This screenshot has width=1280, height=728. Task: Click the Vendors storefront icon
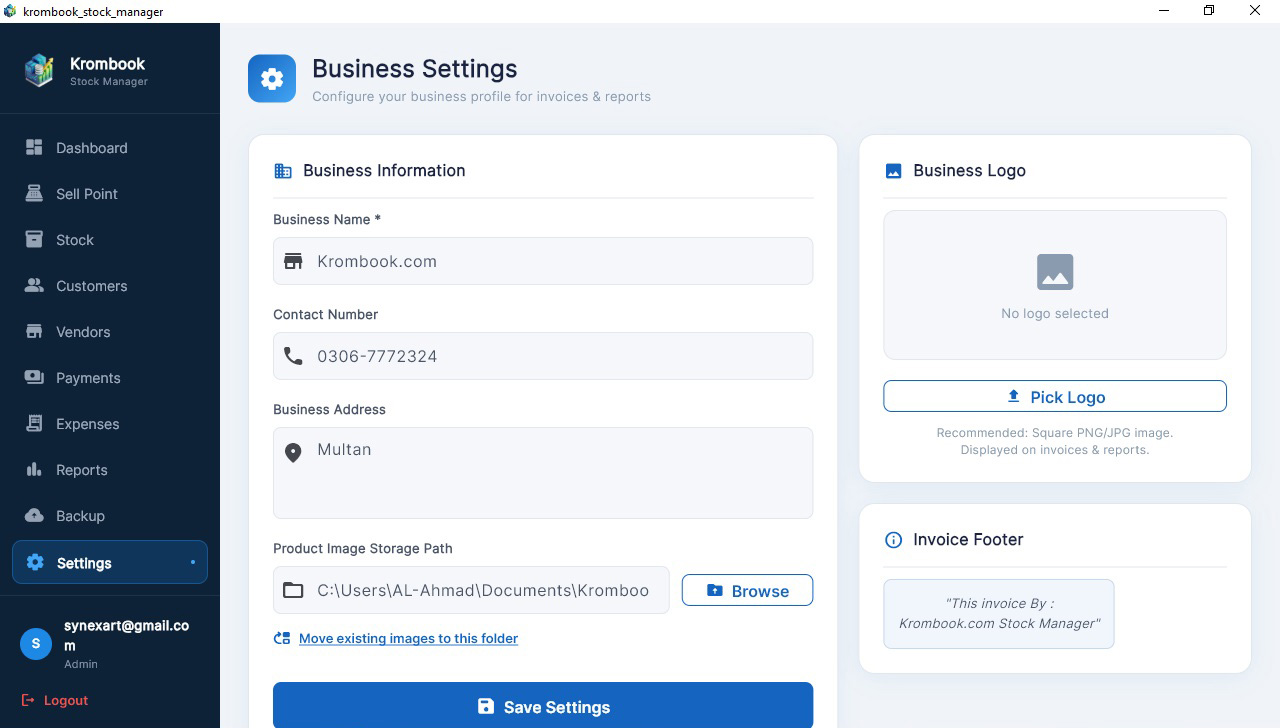coord(34,332)
